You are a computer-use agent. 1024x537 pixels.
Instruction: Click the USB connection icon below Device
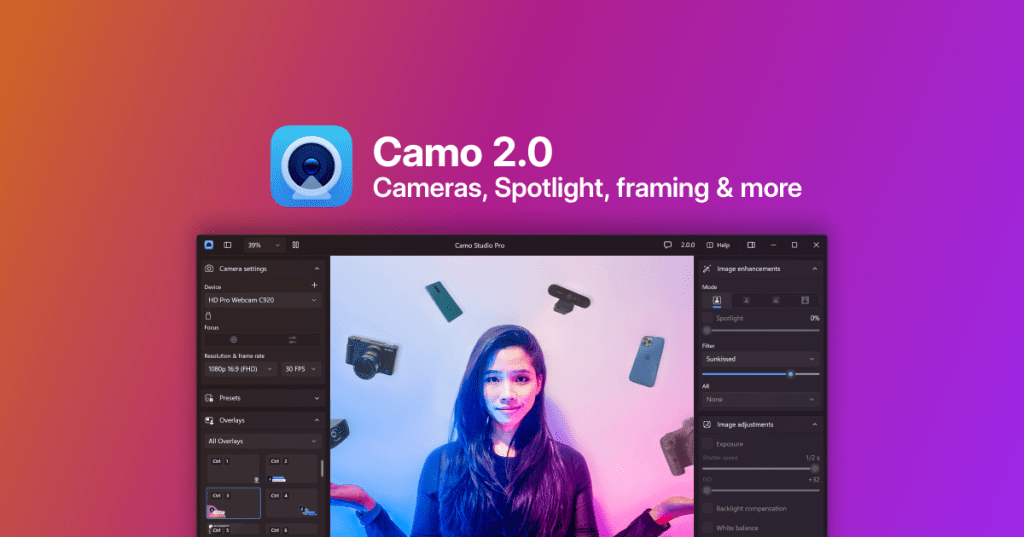click(208, 316)
